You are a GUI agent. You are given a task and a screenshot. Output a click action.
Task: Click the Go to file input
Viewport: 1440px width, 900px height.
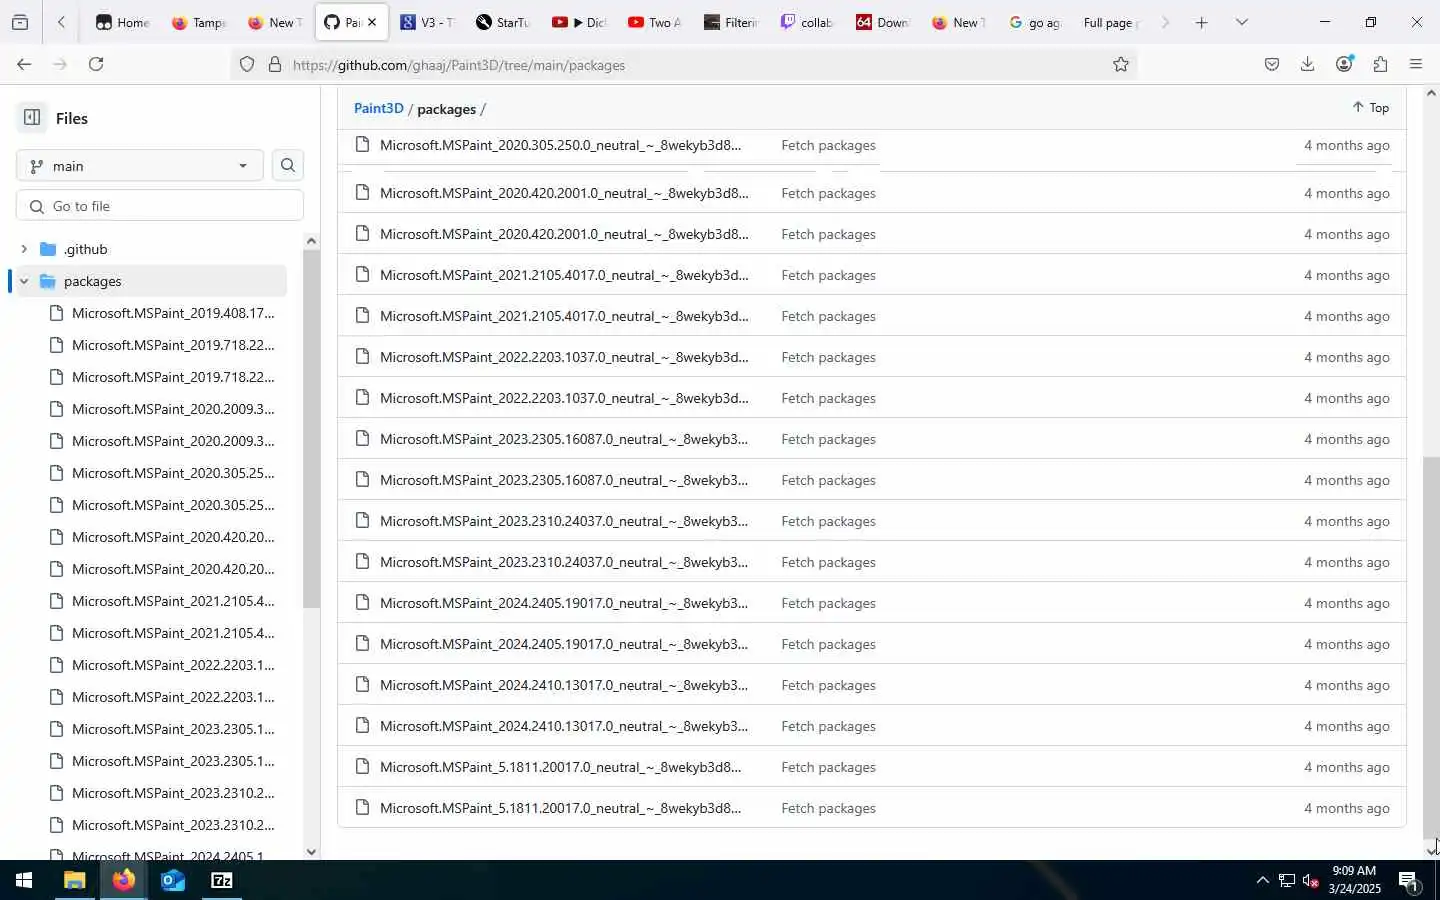160,206
